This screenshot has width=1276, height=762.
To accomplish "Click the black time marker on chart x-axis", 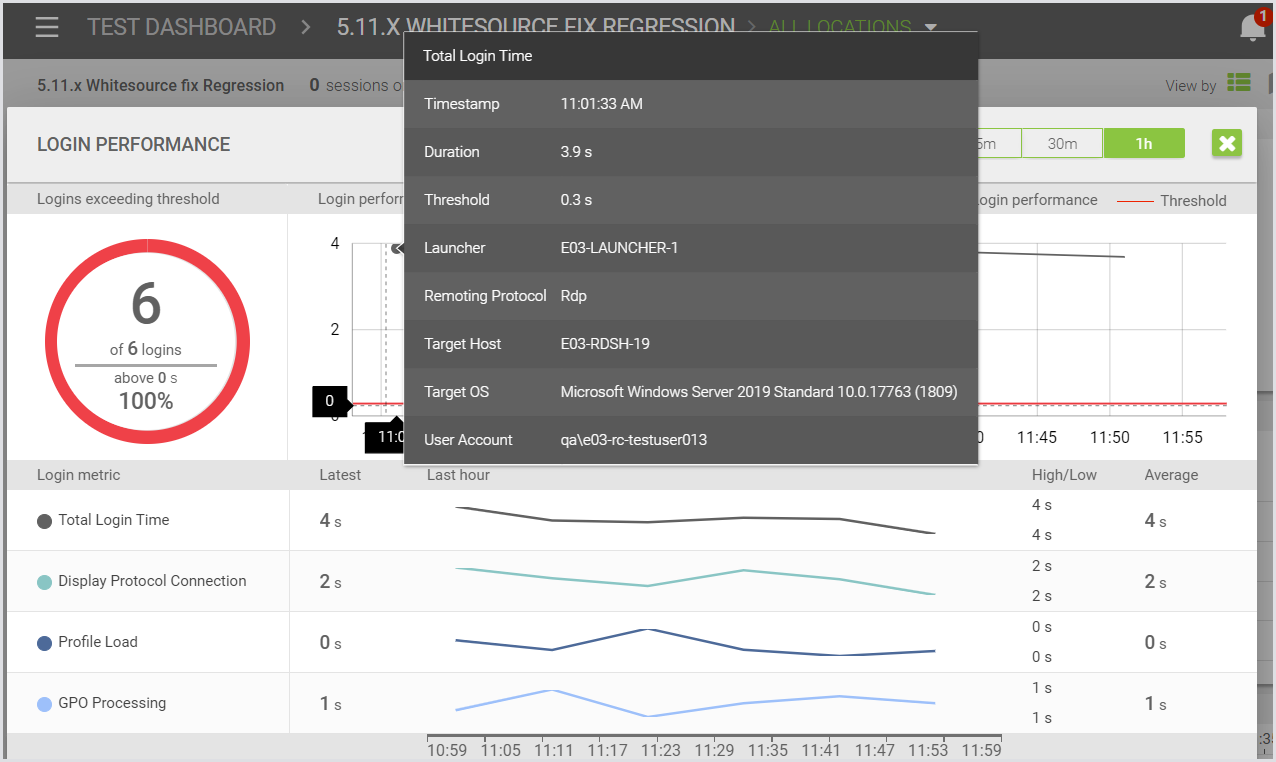I will click(x=385, y=437).
